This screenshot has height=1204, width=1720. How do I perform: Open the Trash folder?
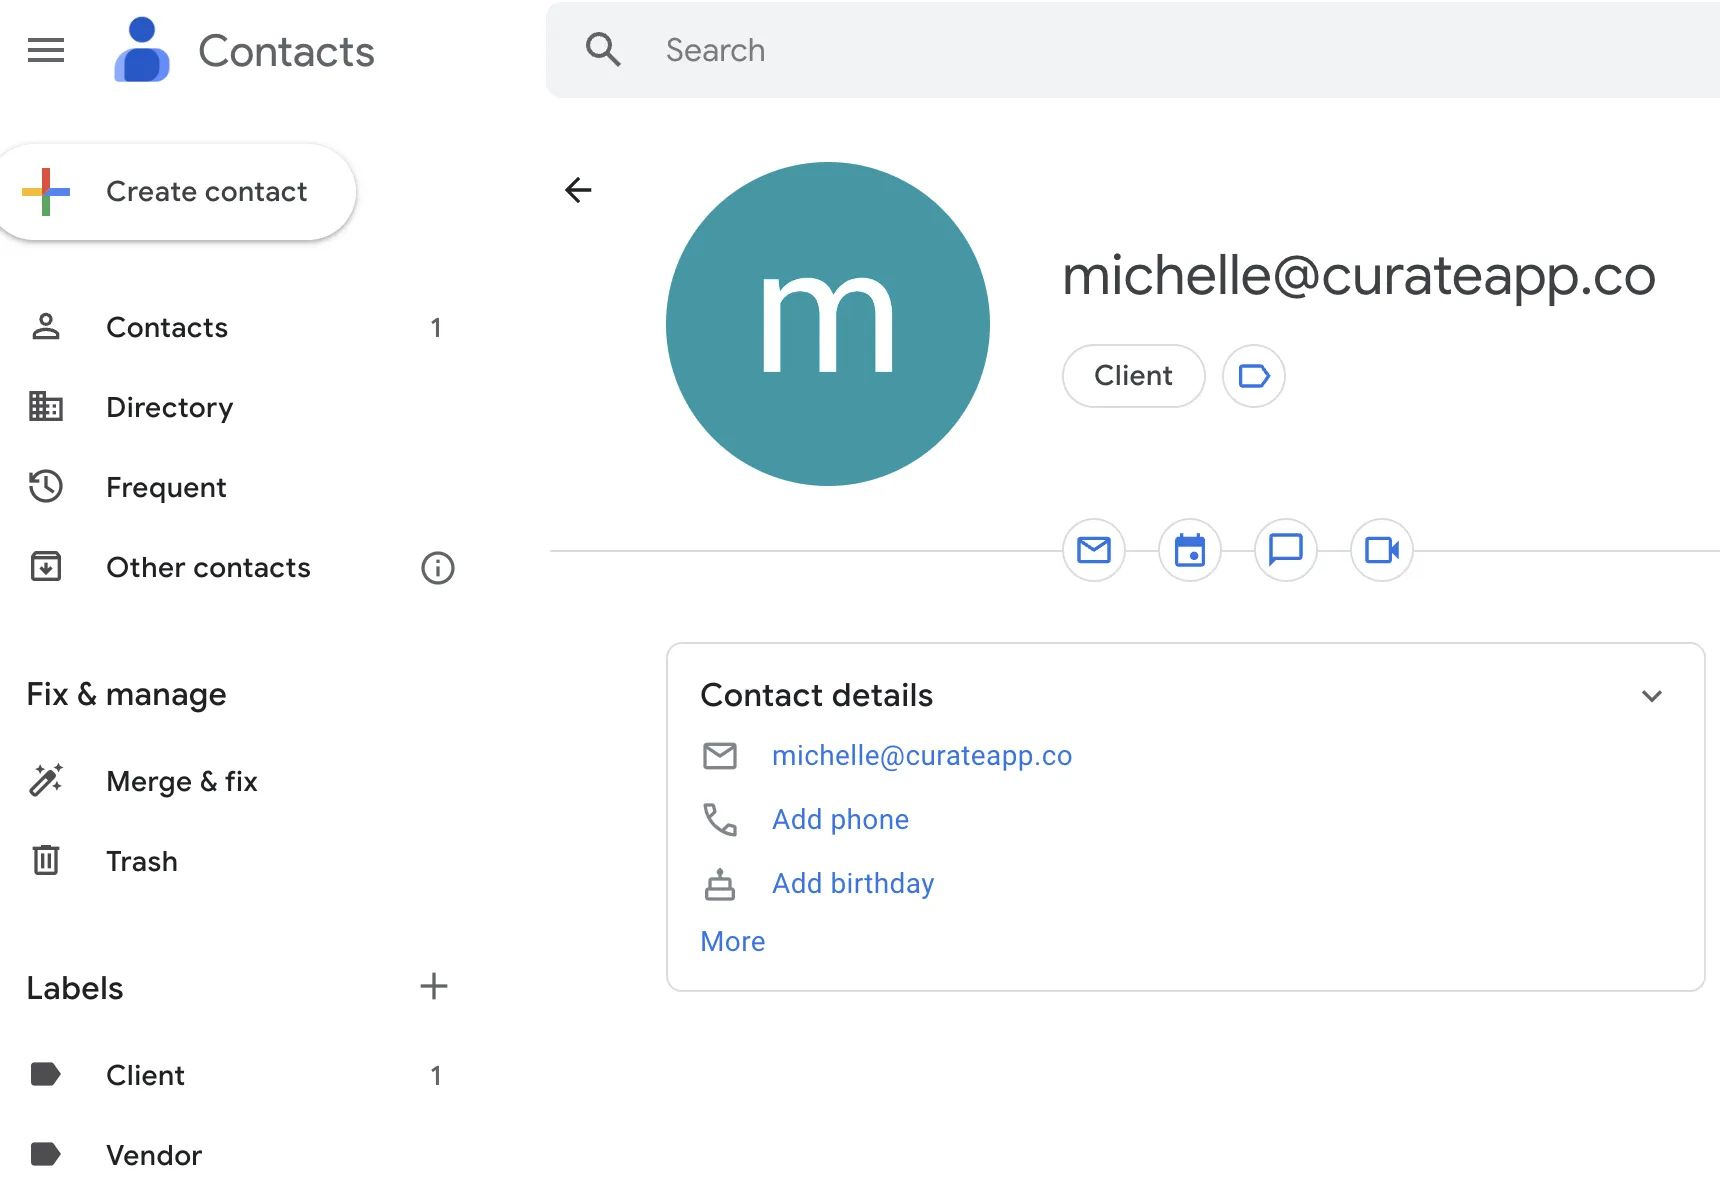[x=141, y=862]
